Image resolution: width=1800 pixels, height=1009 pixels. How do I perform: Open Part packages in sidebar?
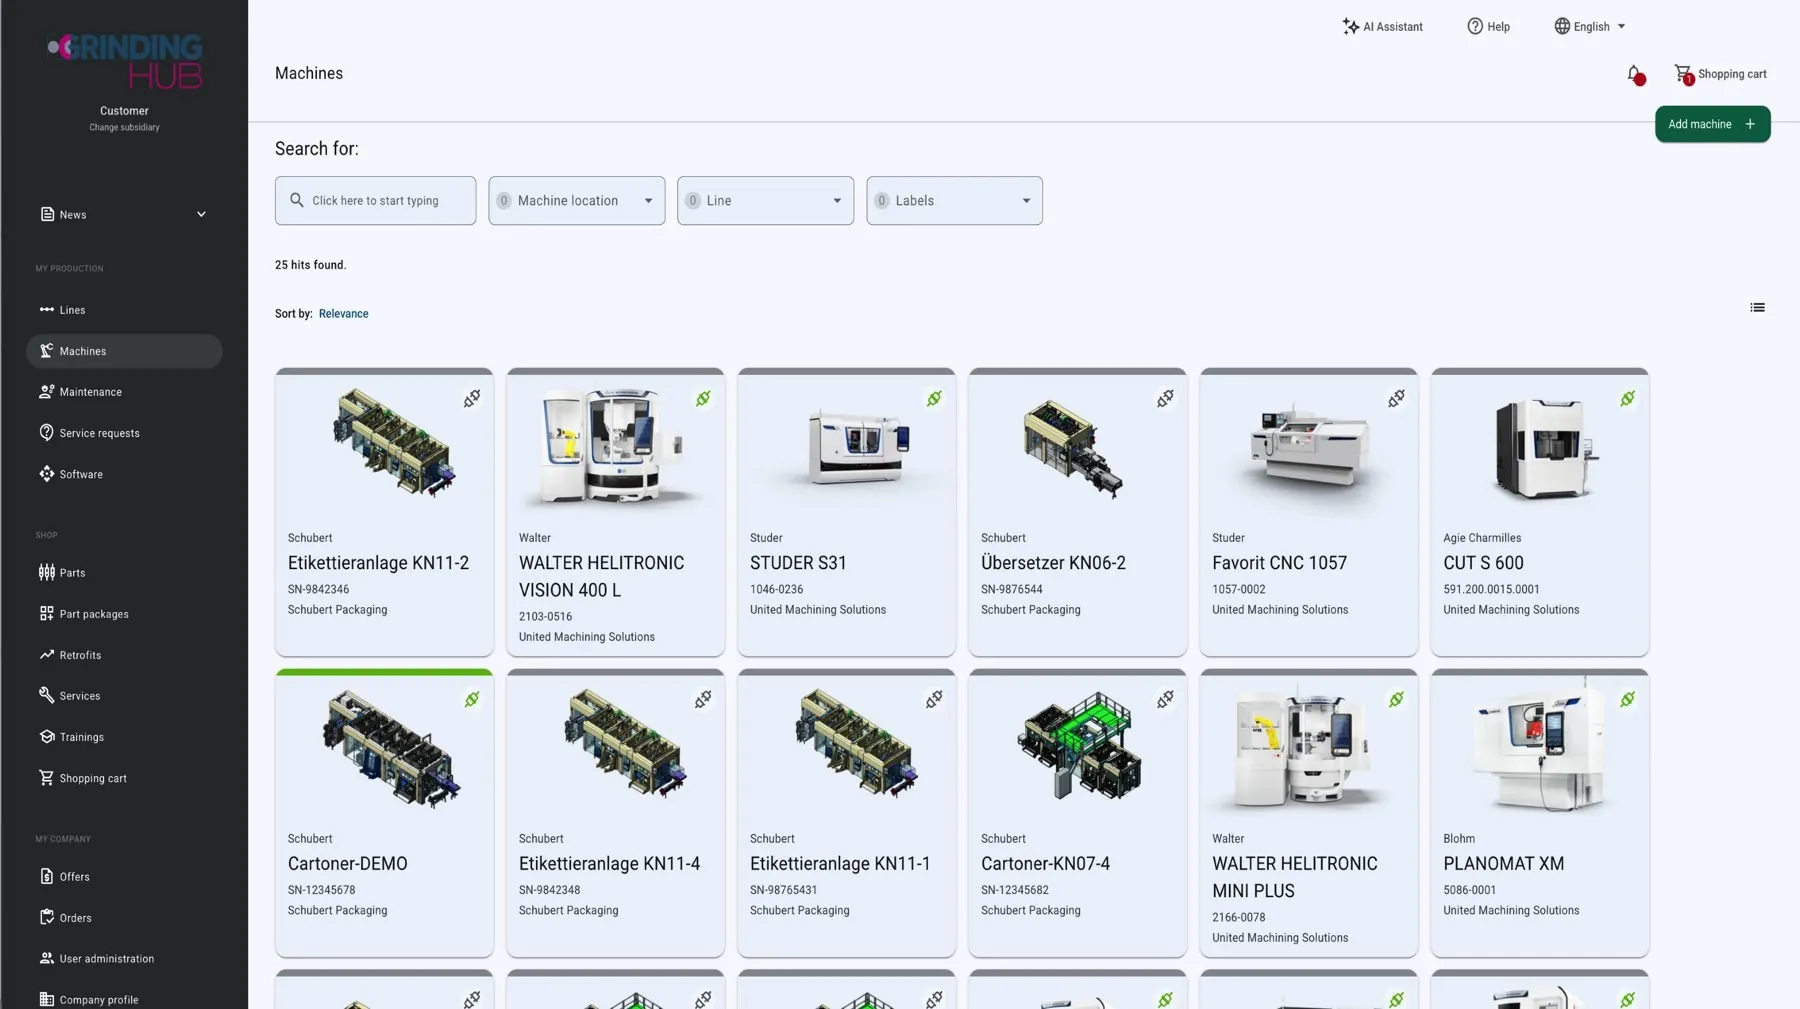[124, 614]
